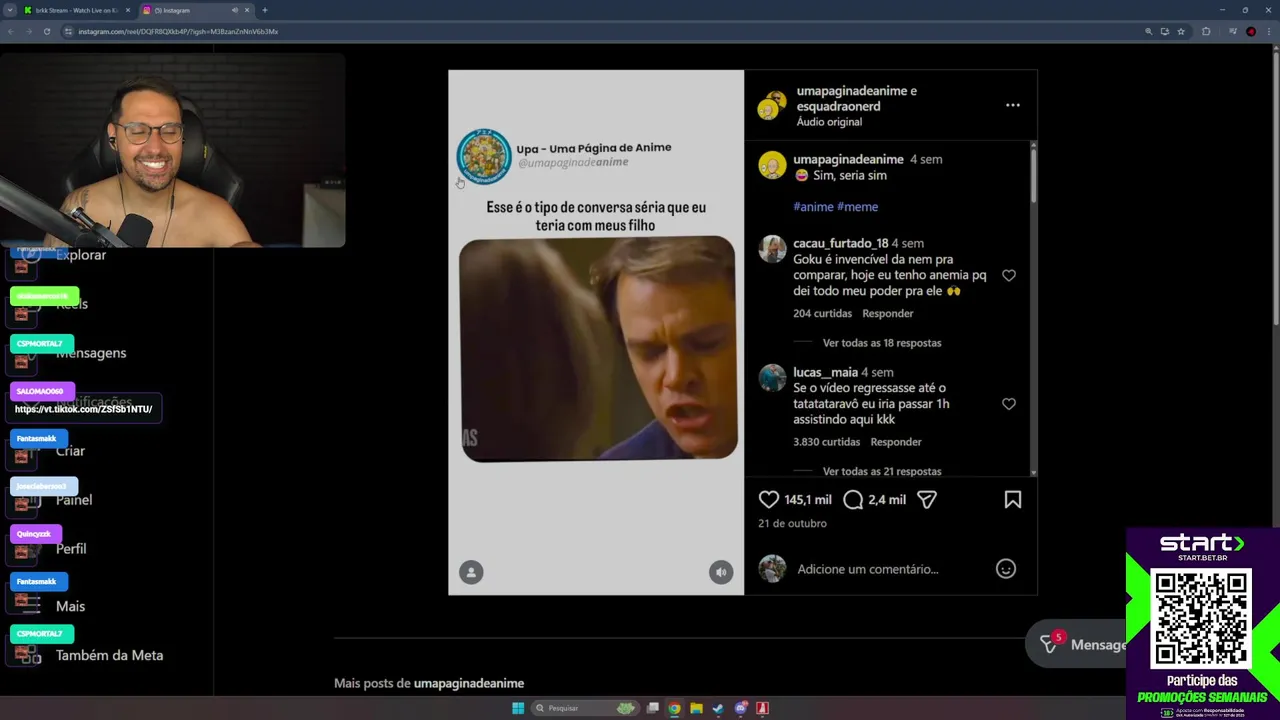This screenshot has height=720, width=1280.
Task: Share the reel with paper plane icon
Action: click(927, 499)
